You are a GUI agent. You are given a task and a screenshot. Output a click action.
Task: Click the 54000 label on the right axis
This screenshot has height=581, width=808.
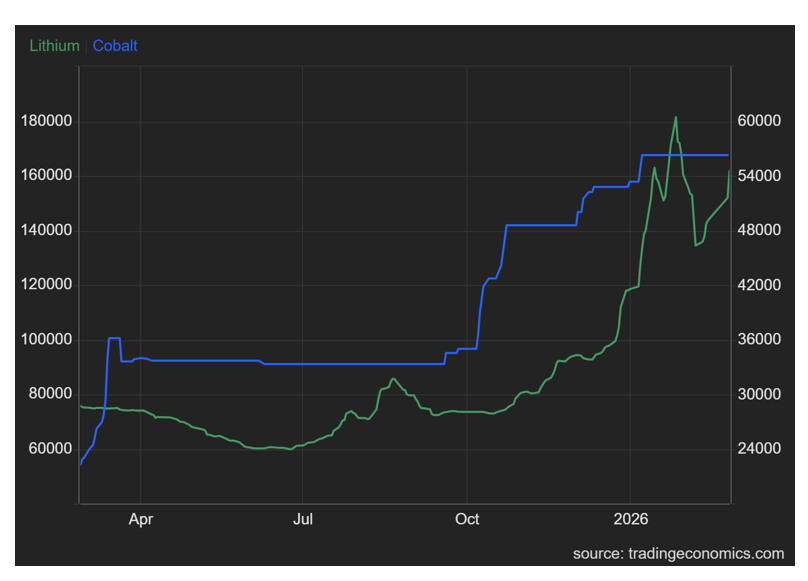point(758,176)
